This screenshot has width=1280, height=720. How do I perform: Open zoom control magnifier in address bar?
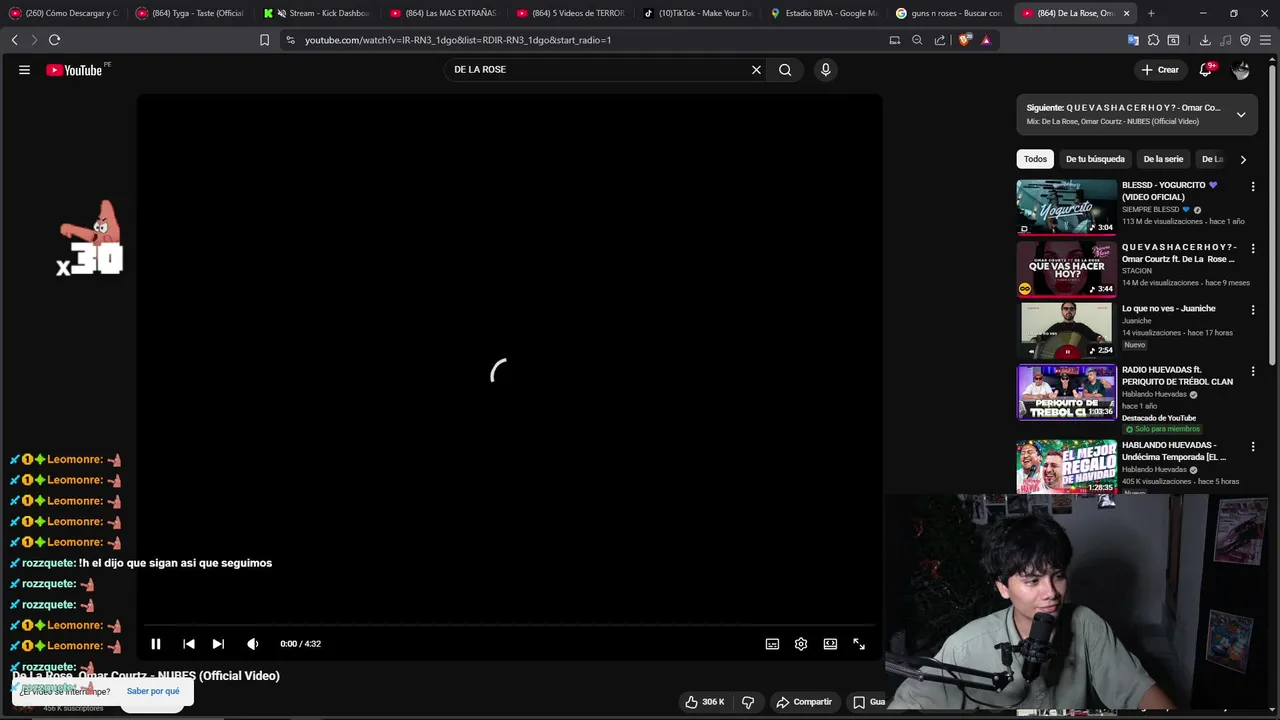pos(917,40)
